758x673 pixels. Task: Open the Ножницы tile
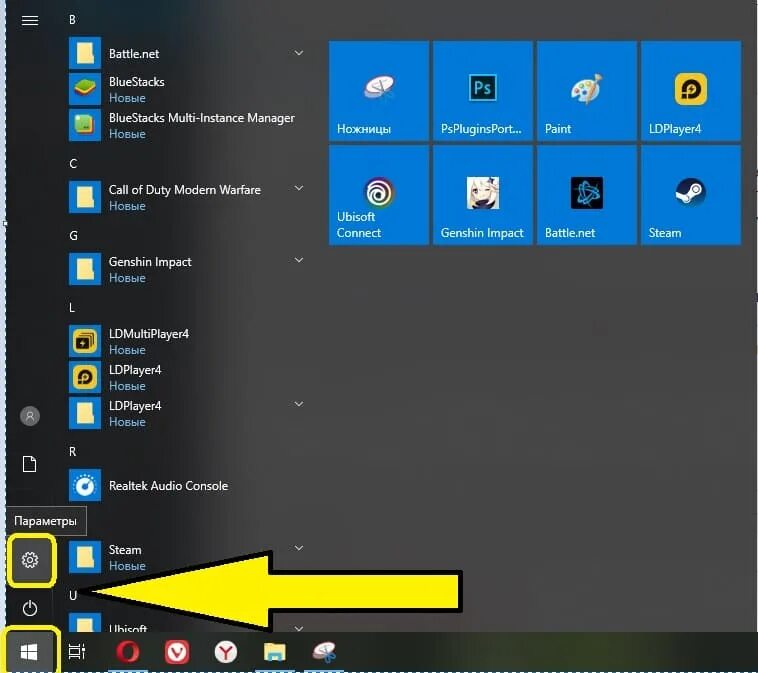point(379,91)
